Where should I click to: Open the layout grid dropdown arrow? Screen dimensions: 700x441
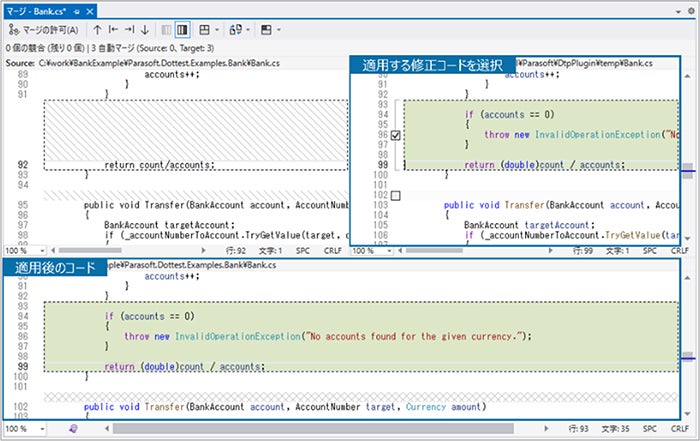tap(217, 31)
